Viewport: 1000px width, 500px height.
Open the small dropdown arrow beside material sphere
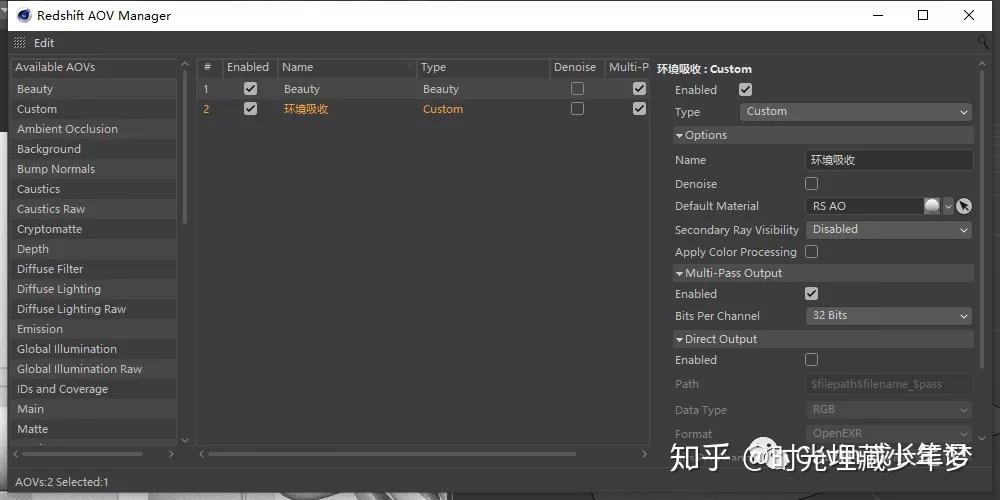point(948,206)
